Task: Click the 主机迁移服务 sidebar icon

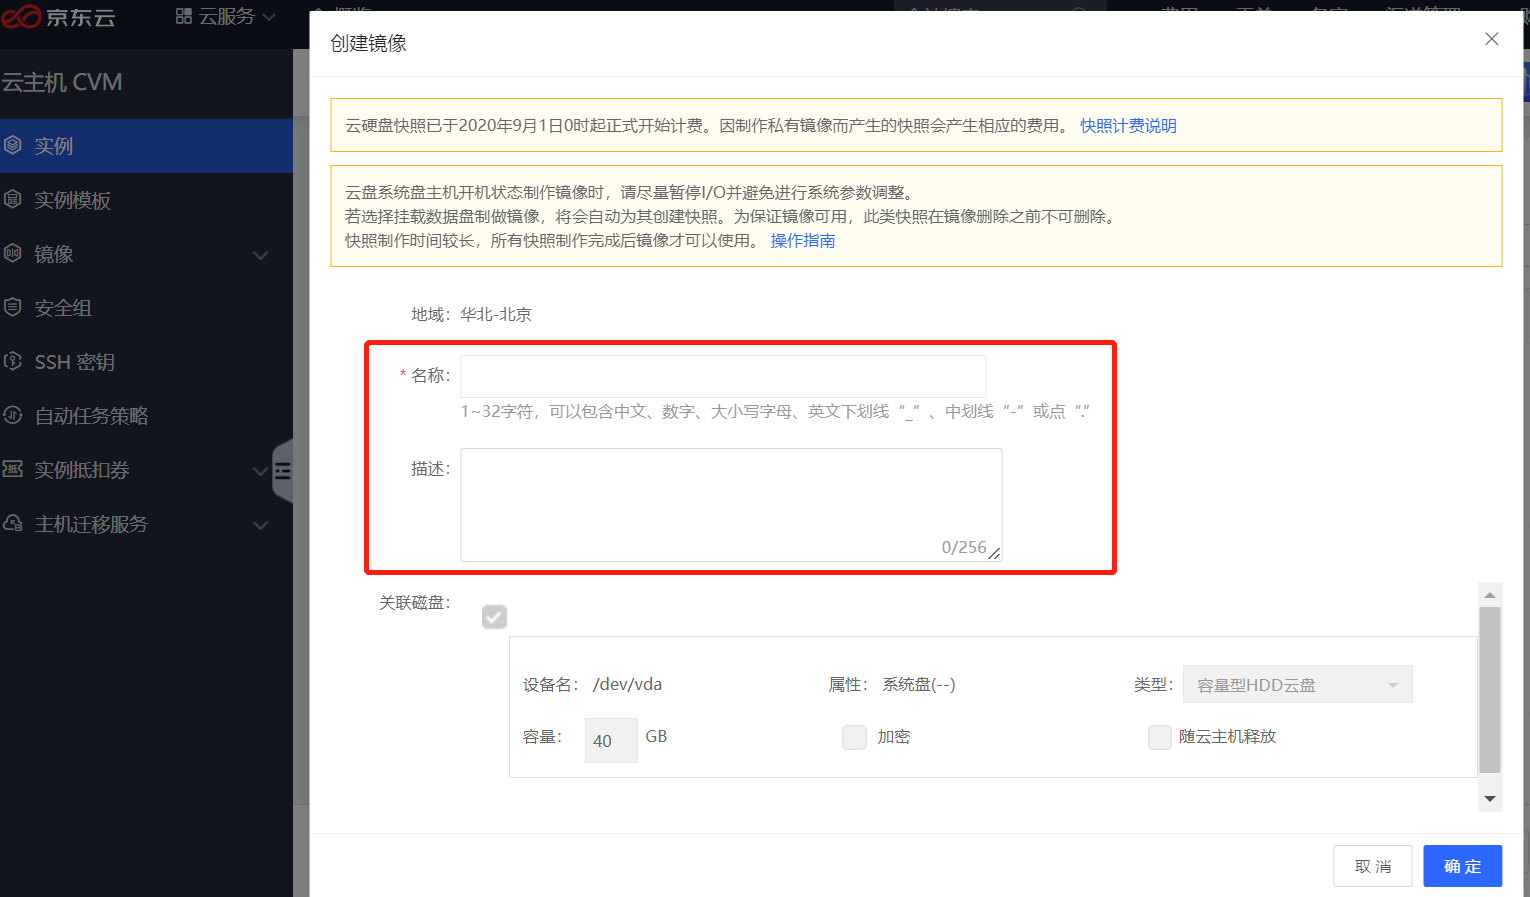Action: 13,523
